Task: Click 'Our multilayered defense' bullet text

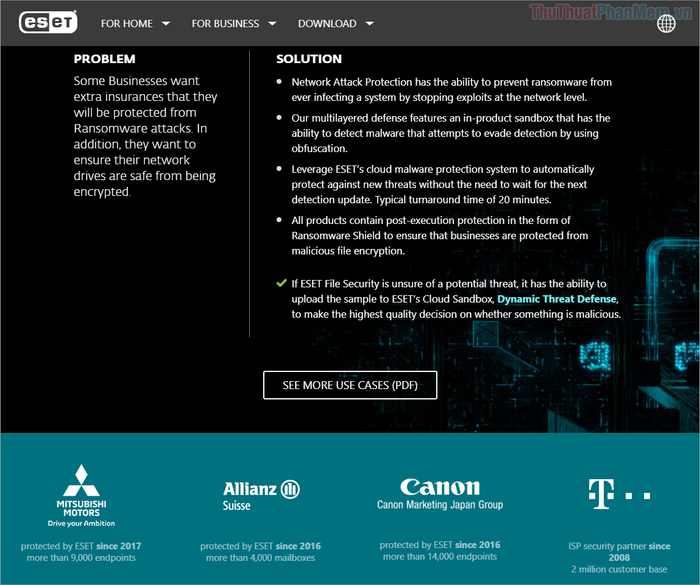Action: tap(451, 133)
